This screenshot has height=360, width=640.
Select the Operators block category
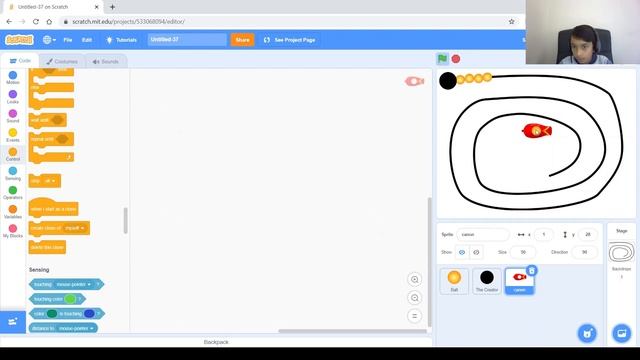tap(13, 193)
